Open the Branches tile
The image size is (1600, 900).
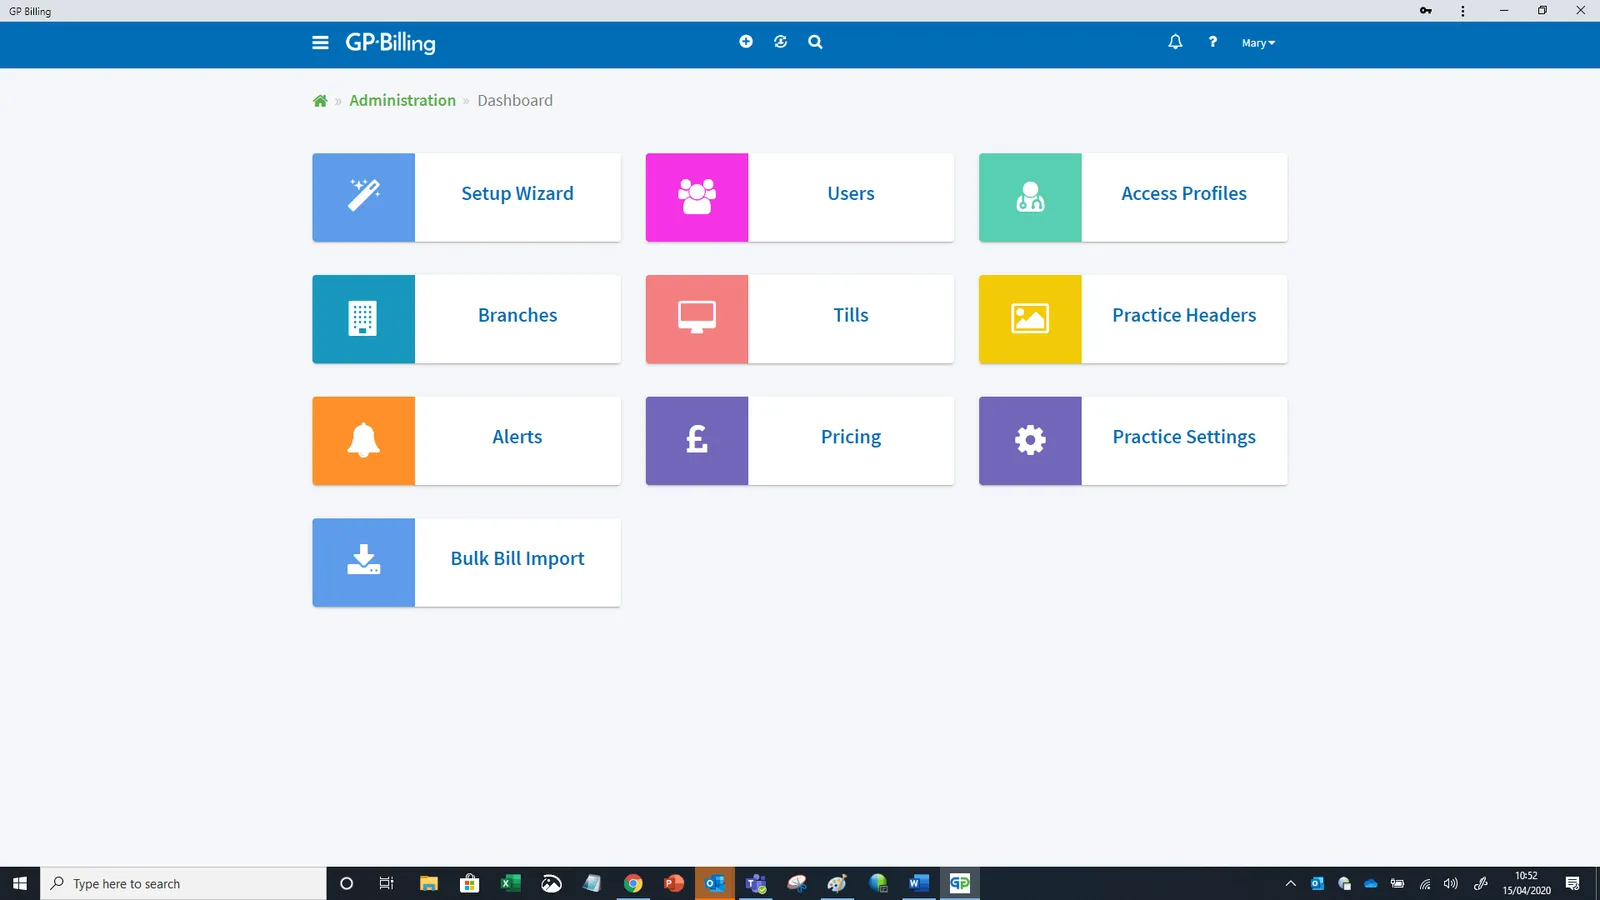466,319
